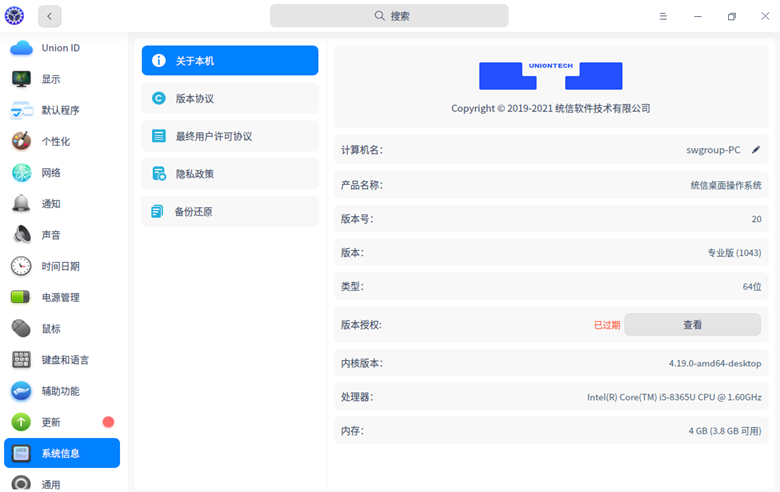Edit computer name with pencil icon

pyautogui.click(x=756, y=150)
